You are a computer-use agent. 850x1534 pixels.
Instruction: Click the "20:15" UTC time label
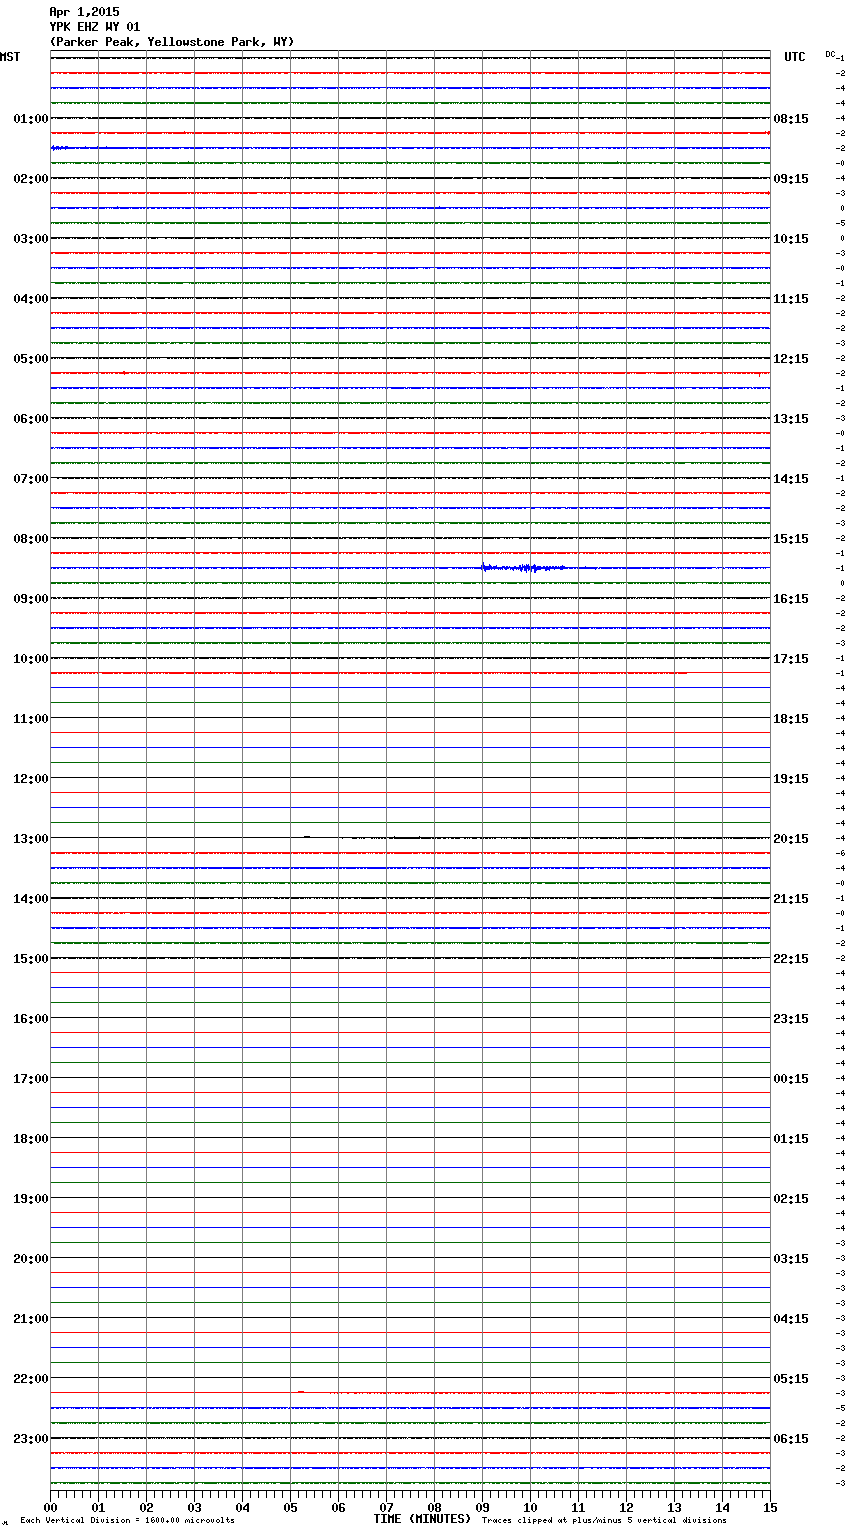[791, 839]
